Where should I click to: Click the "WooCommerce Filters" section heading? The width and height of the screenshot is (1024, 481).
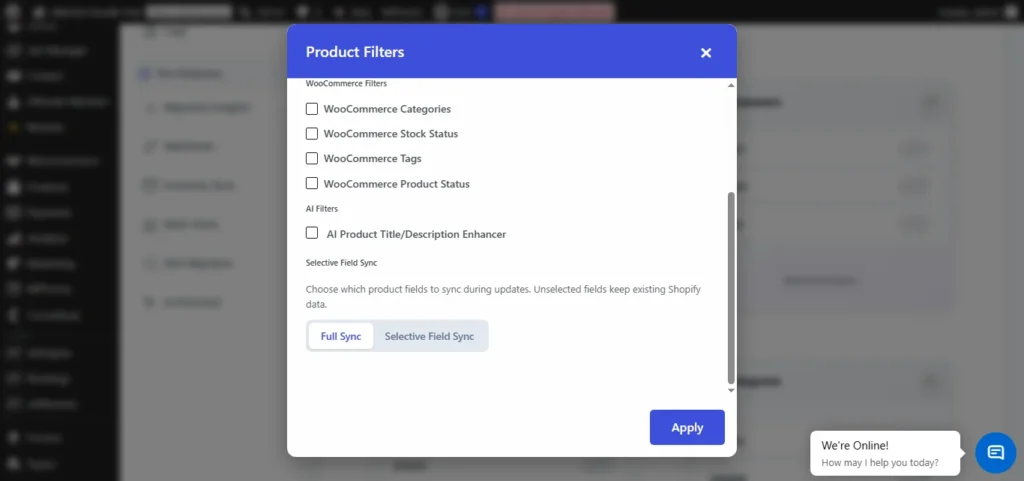346,84
